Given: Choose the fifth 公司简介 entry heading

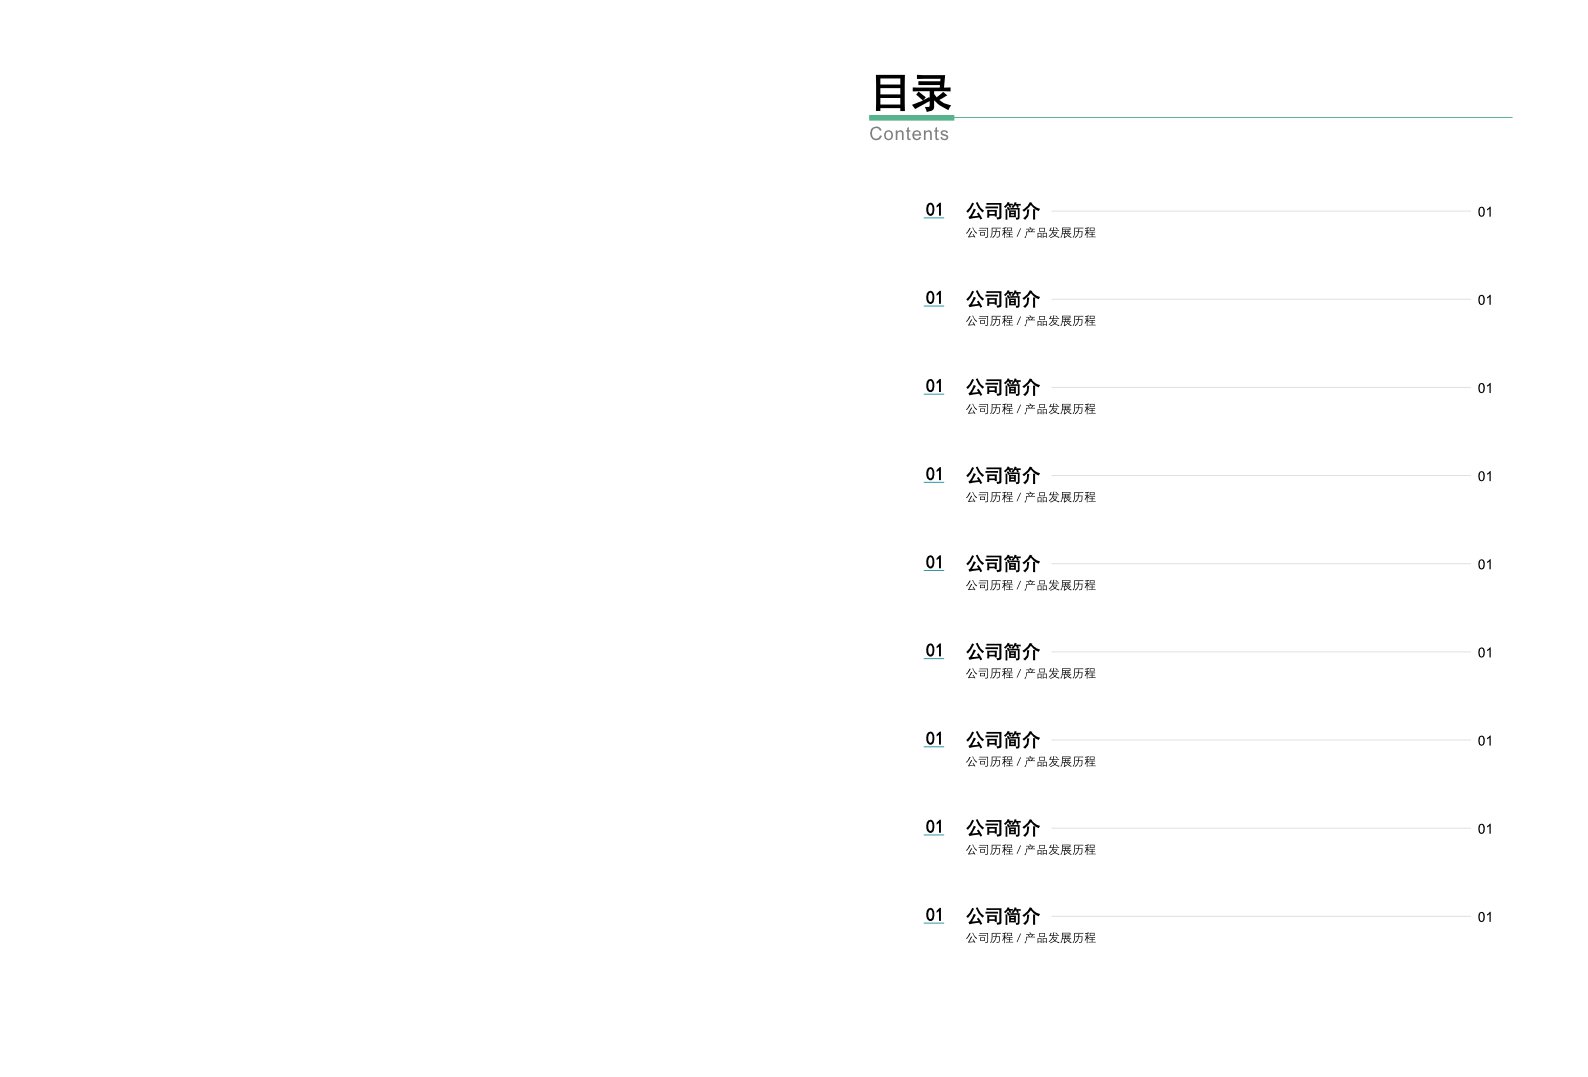Looking at the screenshot, I should click(1003, 563).
